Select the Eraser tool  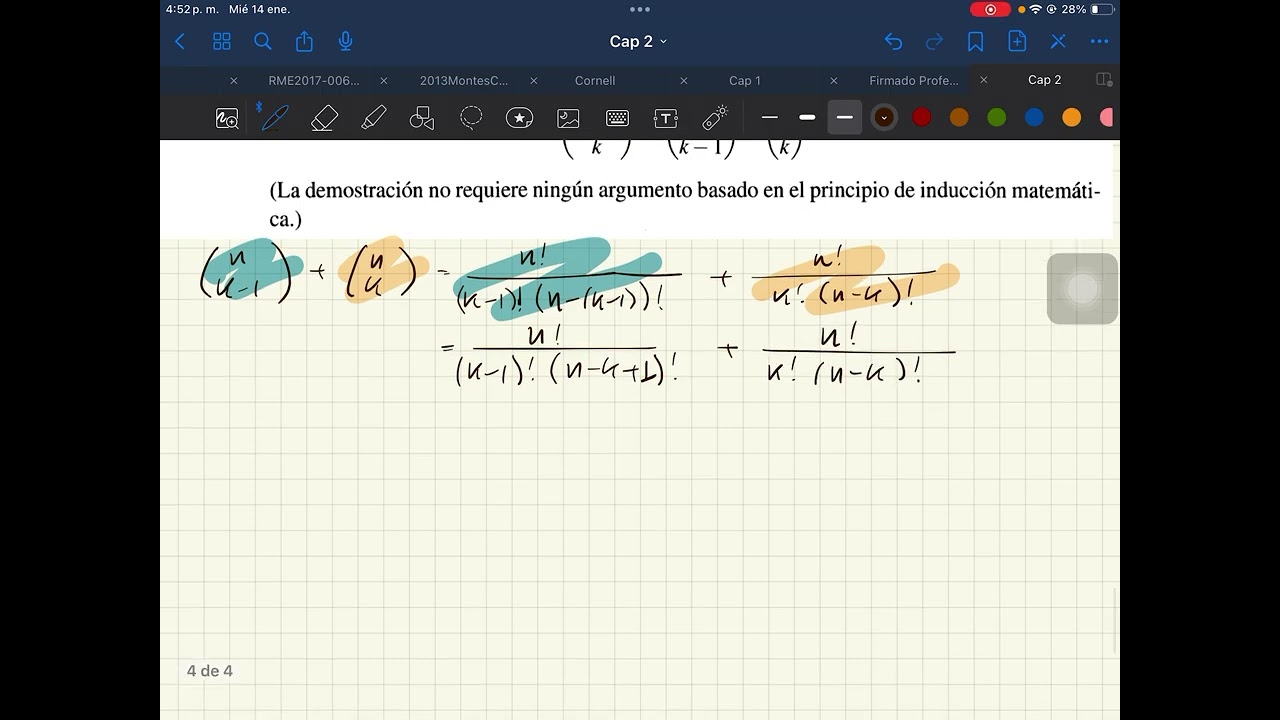pos(324,118)
